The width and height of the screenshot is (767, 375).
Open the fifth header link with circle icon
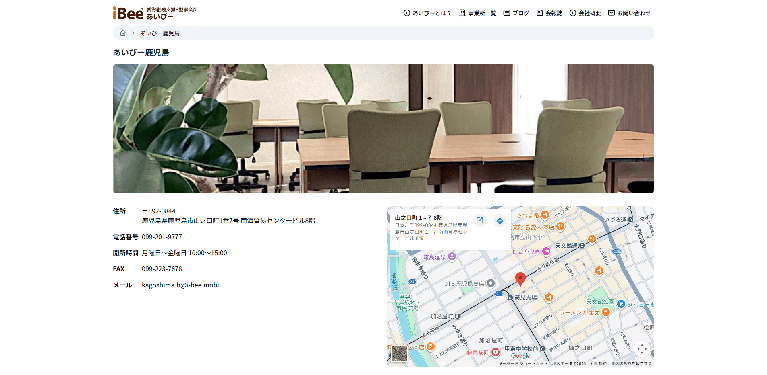[x=585, y=13]
